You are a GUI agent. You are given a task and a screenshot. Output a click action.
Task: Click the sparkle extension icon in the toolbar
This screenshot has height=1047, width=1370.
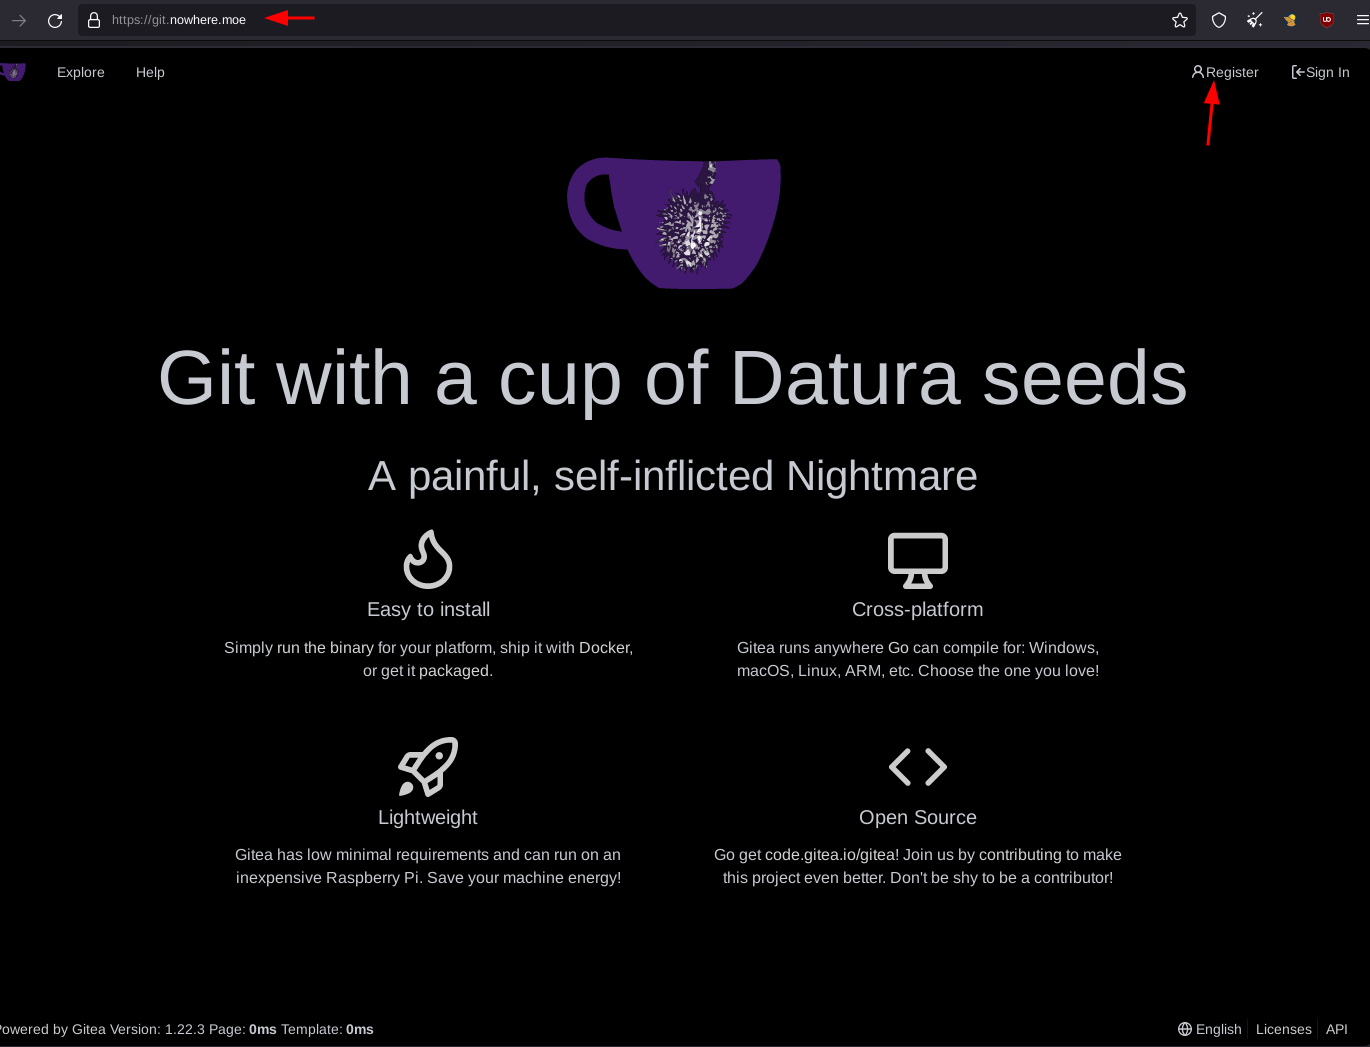tap(1255, 20)
